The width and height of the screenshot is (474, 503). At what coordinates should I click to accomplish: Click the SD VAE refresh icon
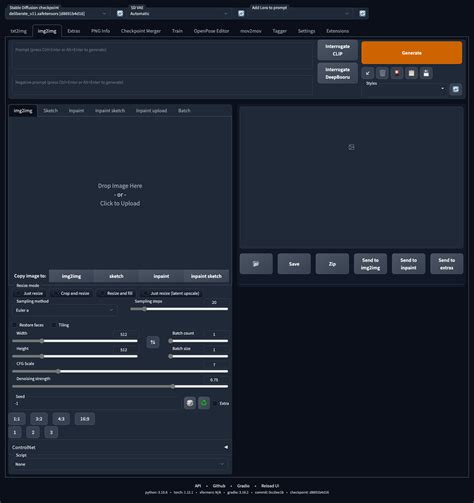(x=241, y=13)
